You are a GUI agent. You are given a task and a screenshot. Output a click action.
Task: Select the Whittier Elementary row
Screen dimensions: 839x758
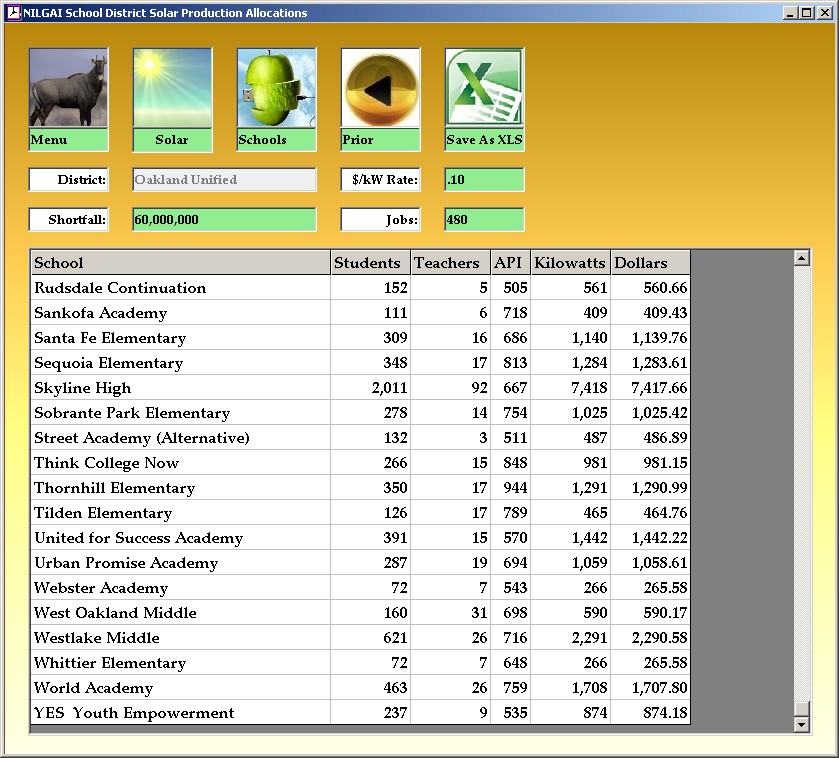coord(361,663)
